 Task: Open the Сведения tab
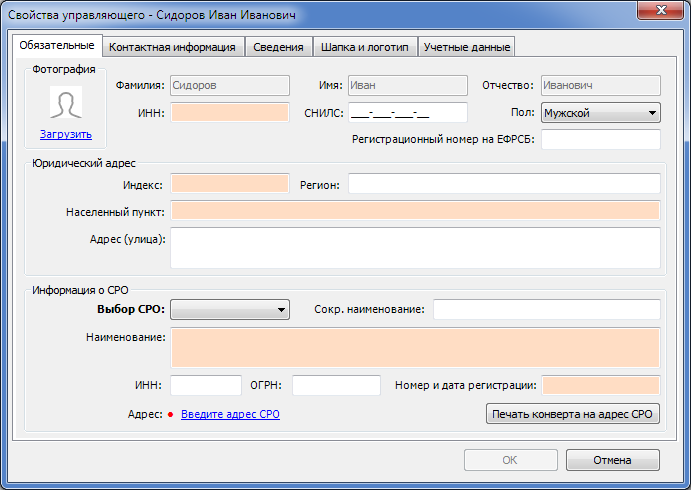(x=279, y=47)
